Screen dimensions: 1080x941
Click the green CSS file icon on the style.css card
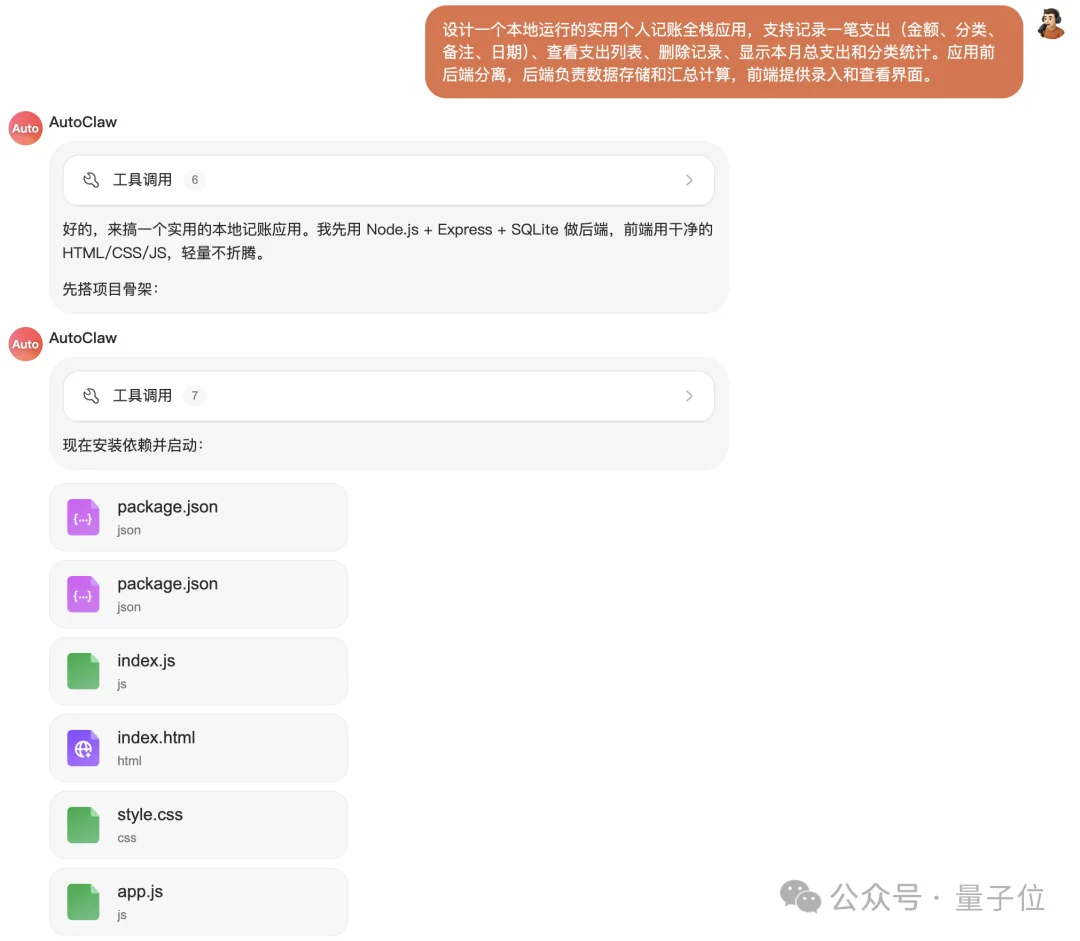coord(83,824)
